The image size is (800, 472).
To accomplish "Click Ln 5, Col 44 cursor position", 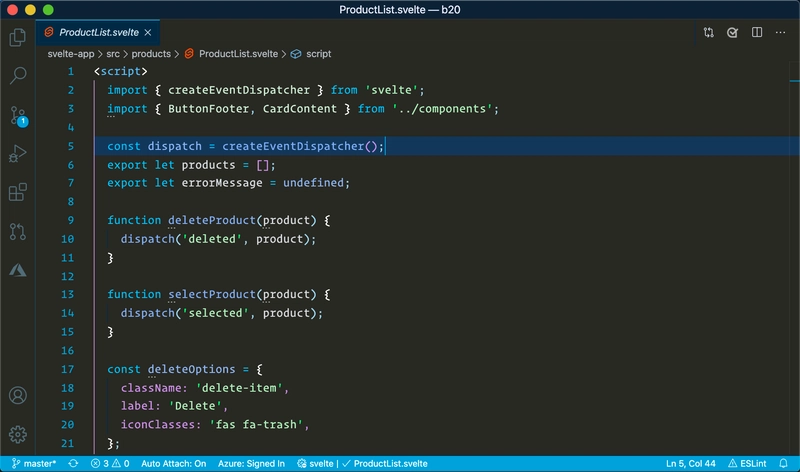I will (690, 463).
